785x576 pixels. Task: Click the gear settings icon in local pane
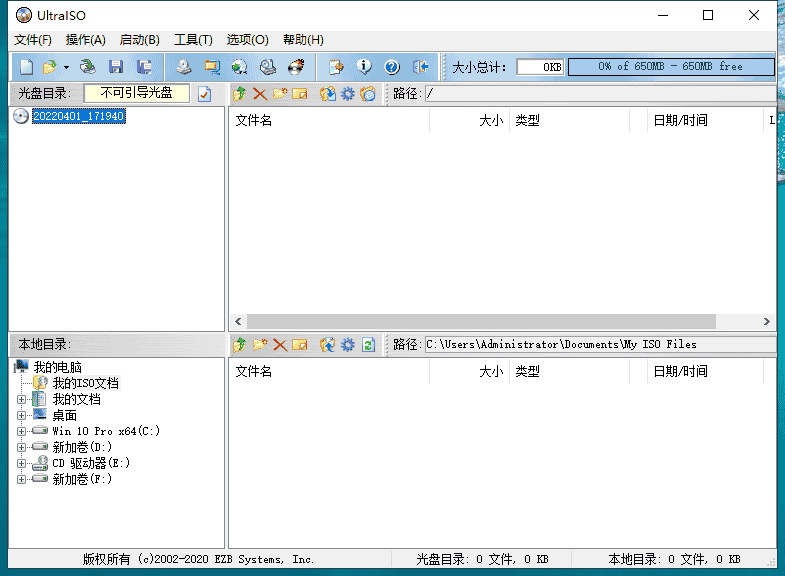pyautogui.click(x=347, y=345)
